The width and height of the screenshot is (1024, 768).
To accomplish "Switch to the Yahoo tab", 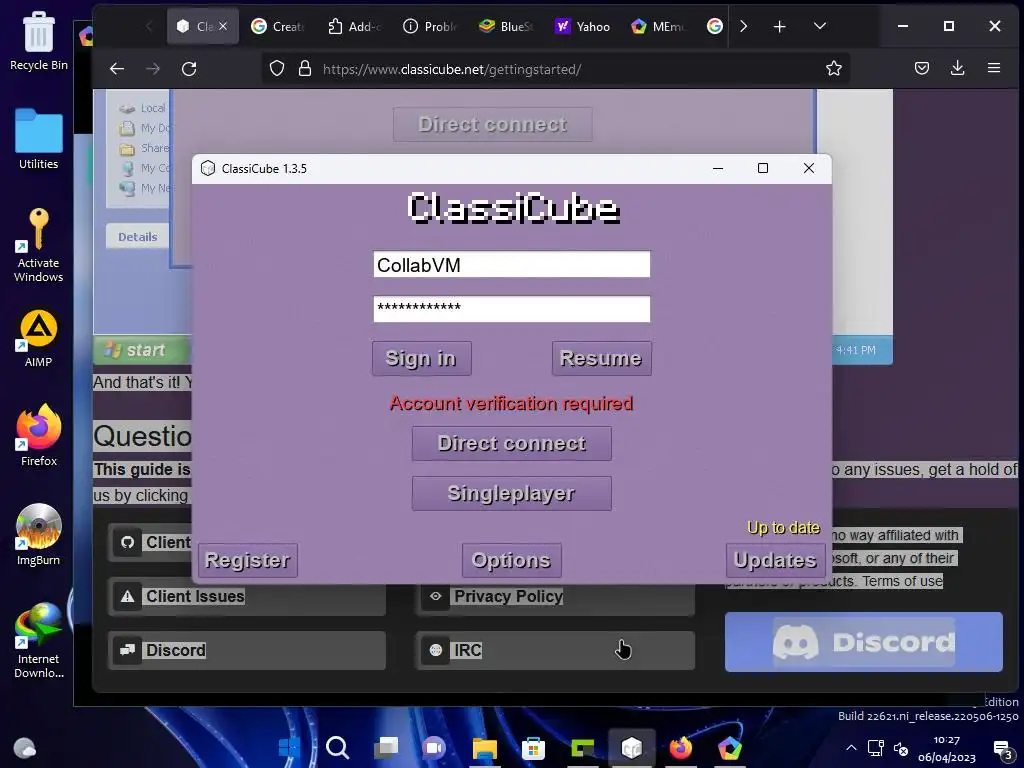I will [x=582, y=27].
